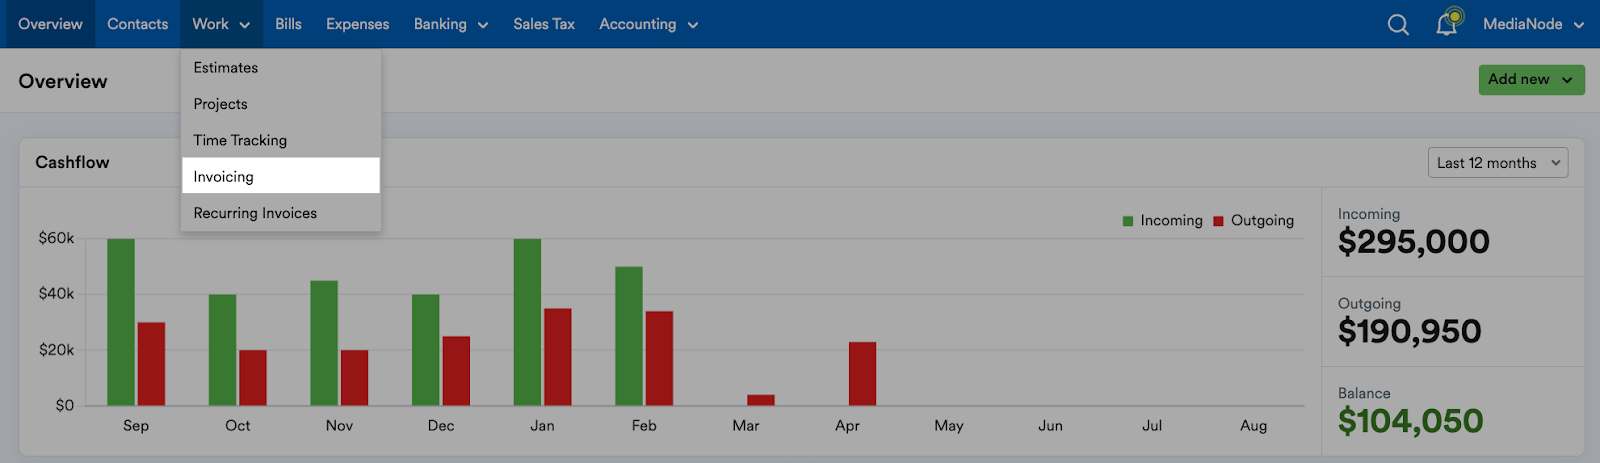The image size is (1600, 463).
Task: Click the Outgoing legend label
Action: 1262,221
